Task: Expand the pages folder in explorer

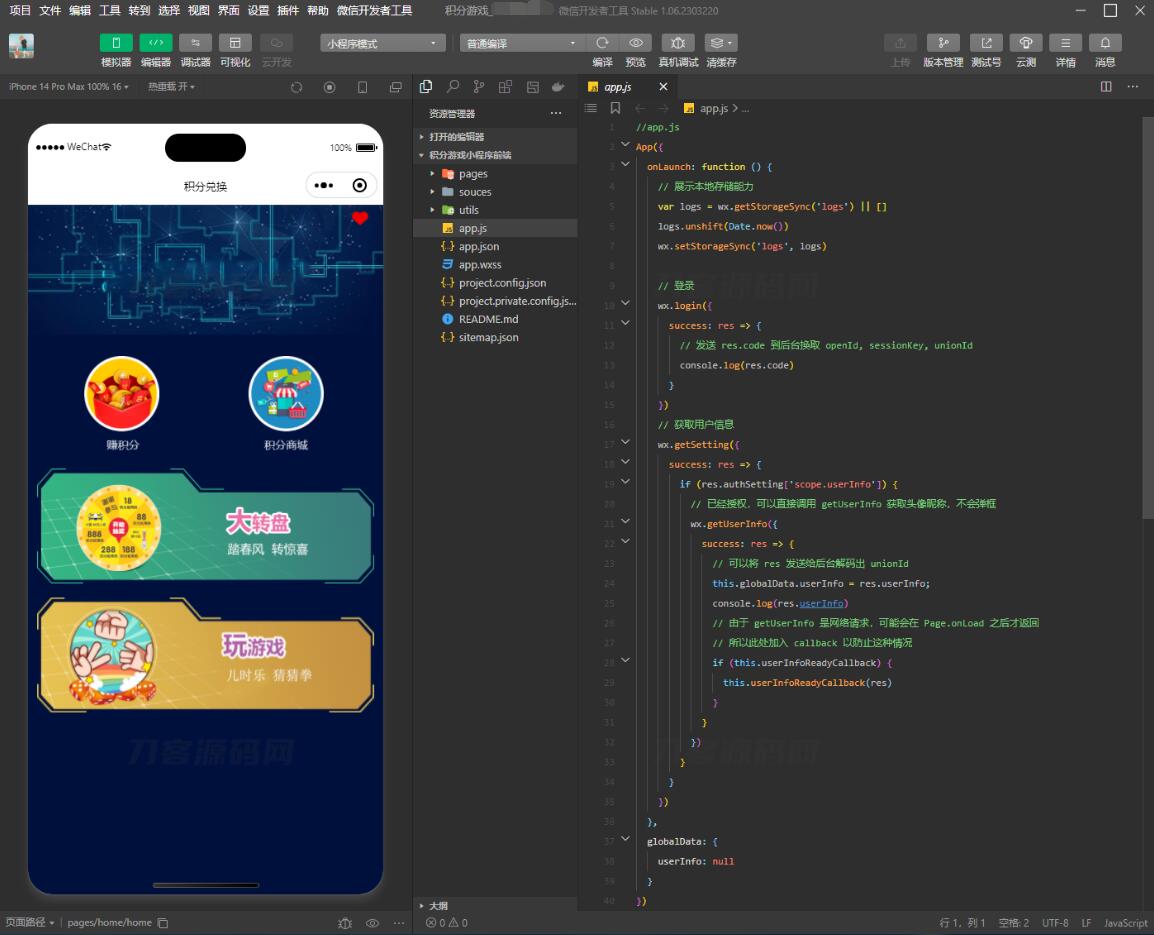Action: coord(473,174)
